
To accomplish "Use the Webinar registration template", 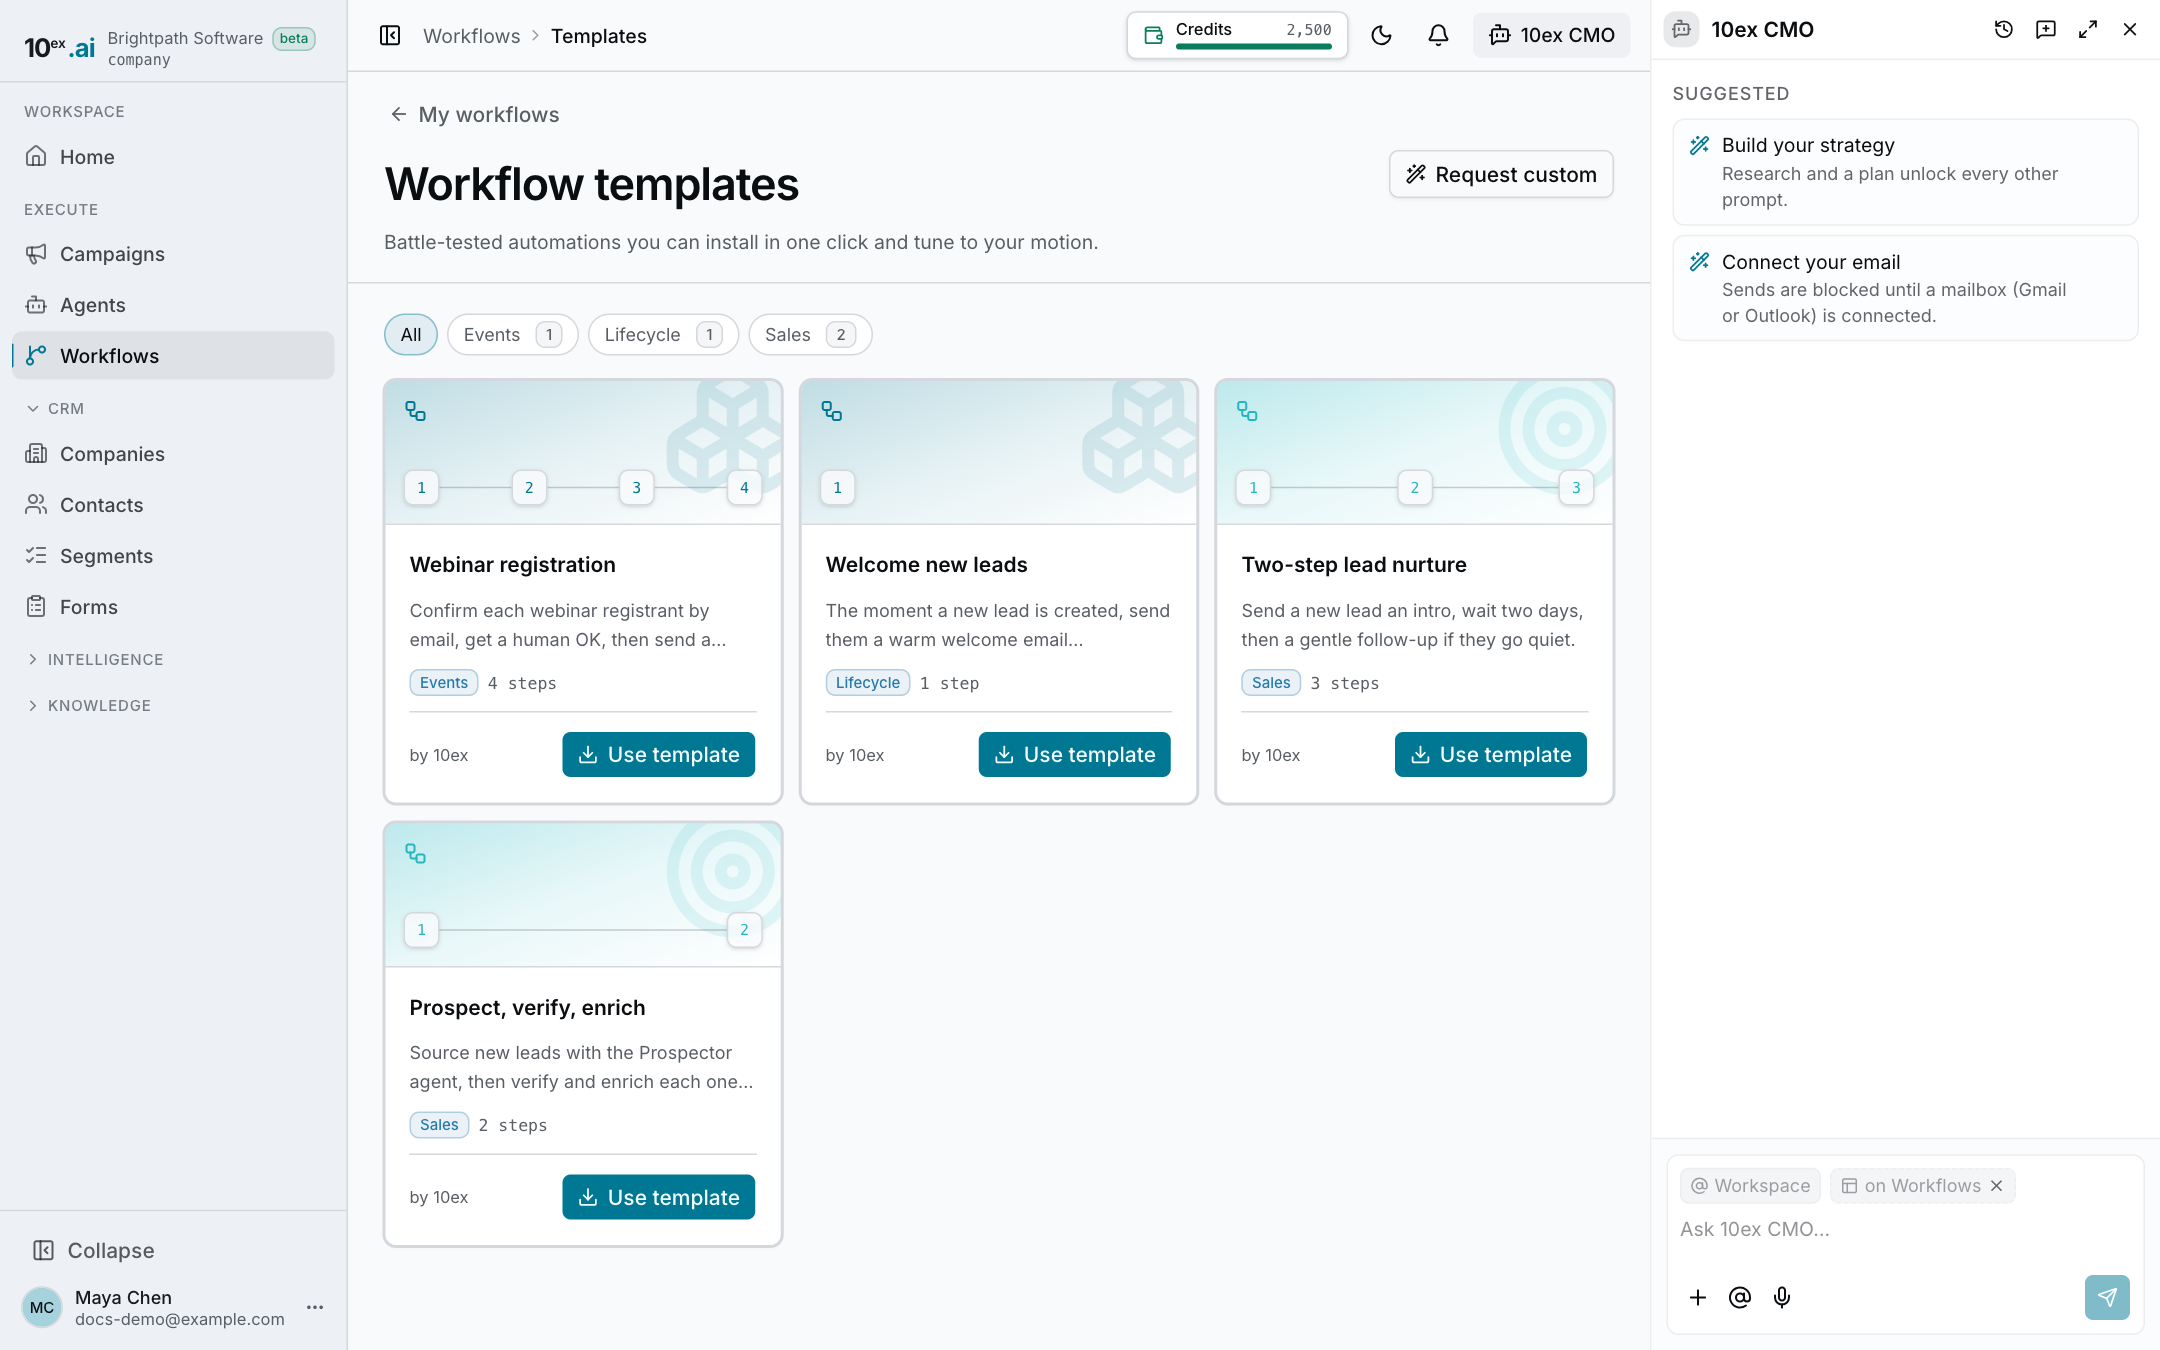I will click(x=658, y=755).
